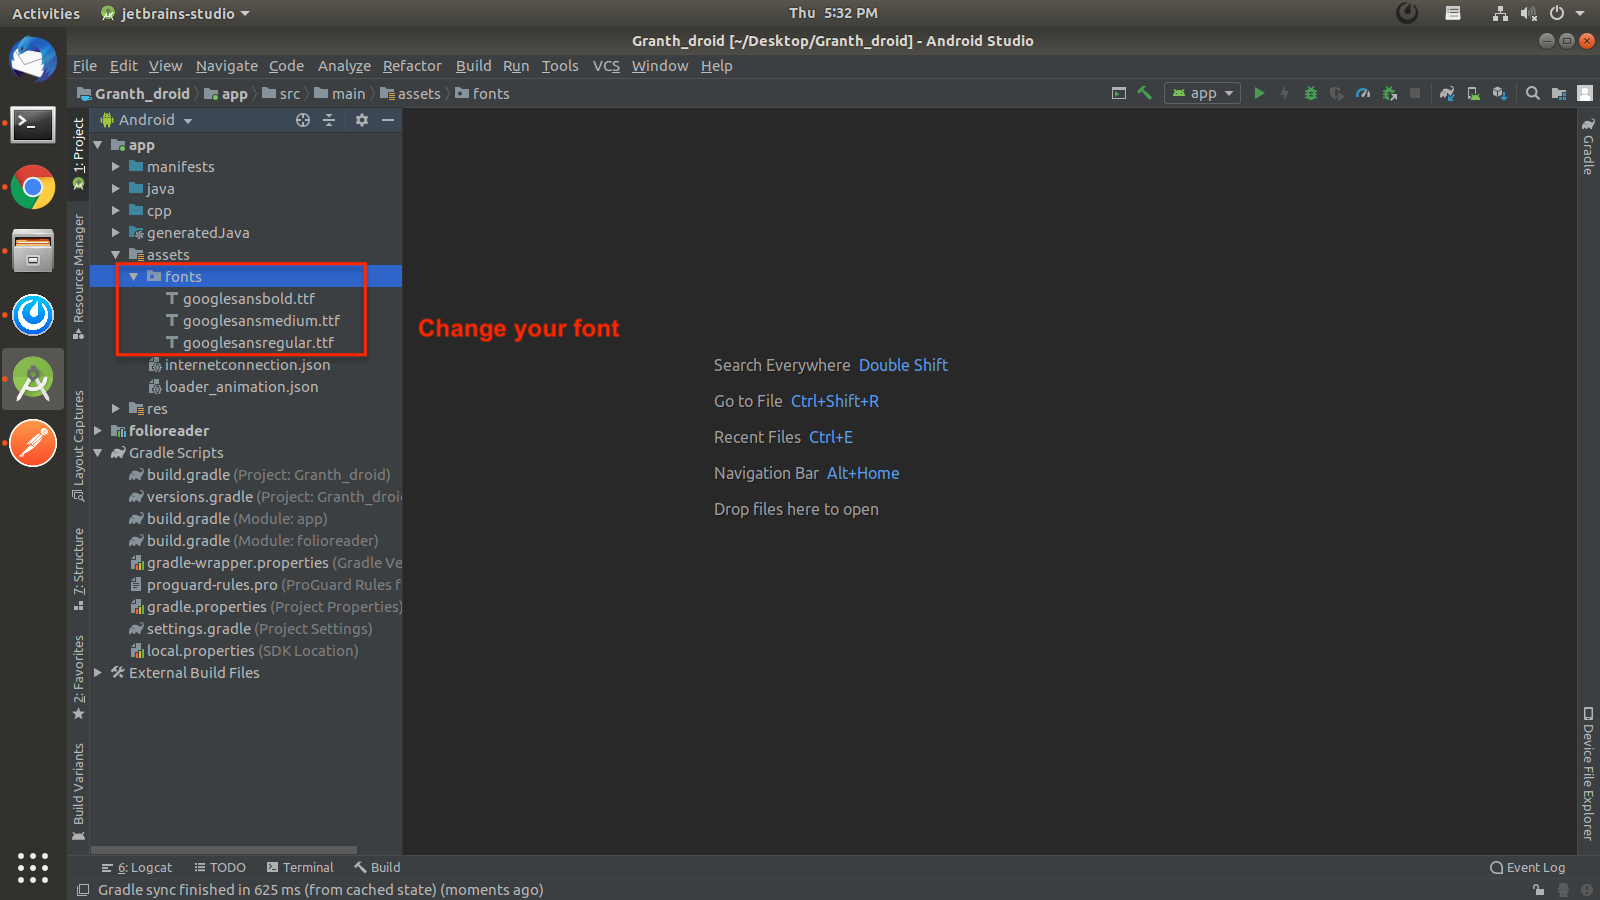Switch to the Terminal tab
This screenshot has width=1600, height=900.
(300, 867)
